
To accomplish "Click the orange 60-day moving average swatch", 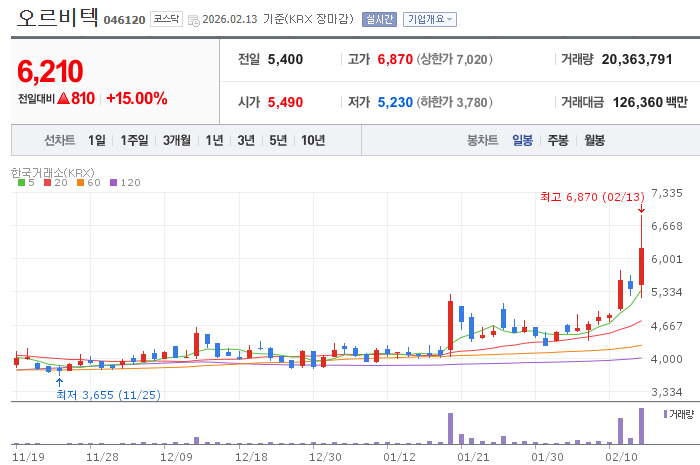I will click(x=80, y=183).
